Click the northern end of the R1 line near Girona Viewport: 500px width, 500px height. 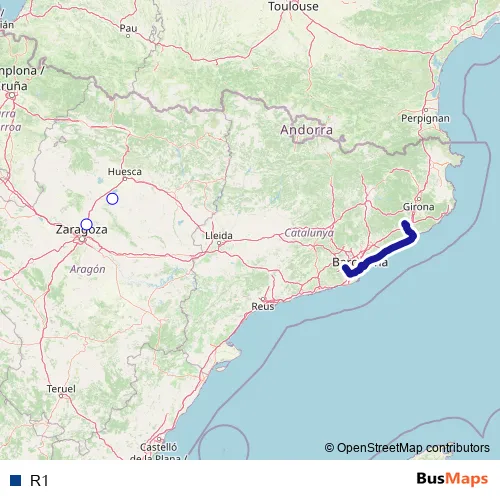[405, 223]
